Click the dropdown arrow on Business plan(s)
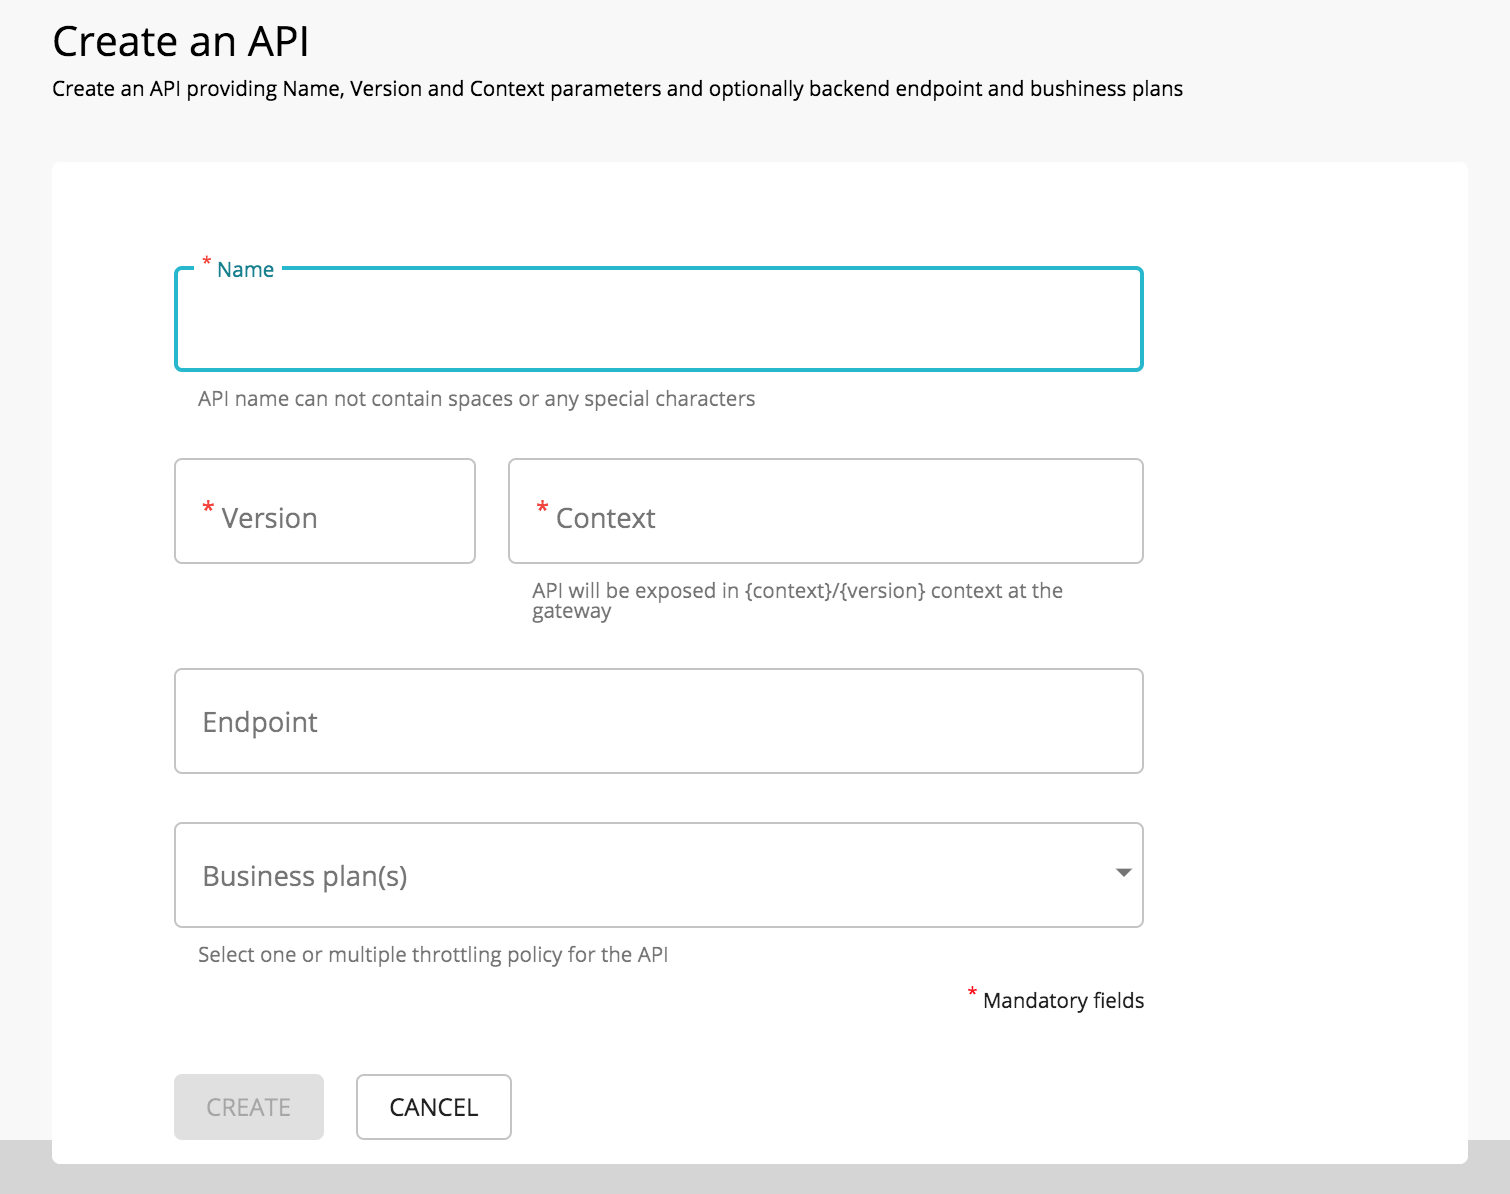This screenshot has height=1194, width=1510. pos(1122,874)
